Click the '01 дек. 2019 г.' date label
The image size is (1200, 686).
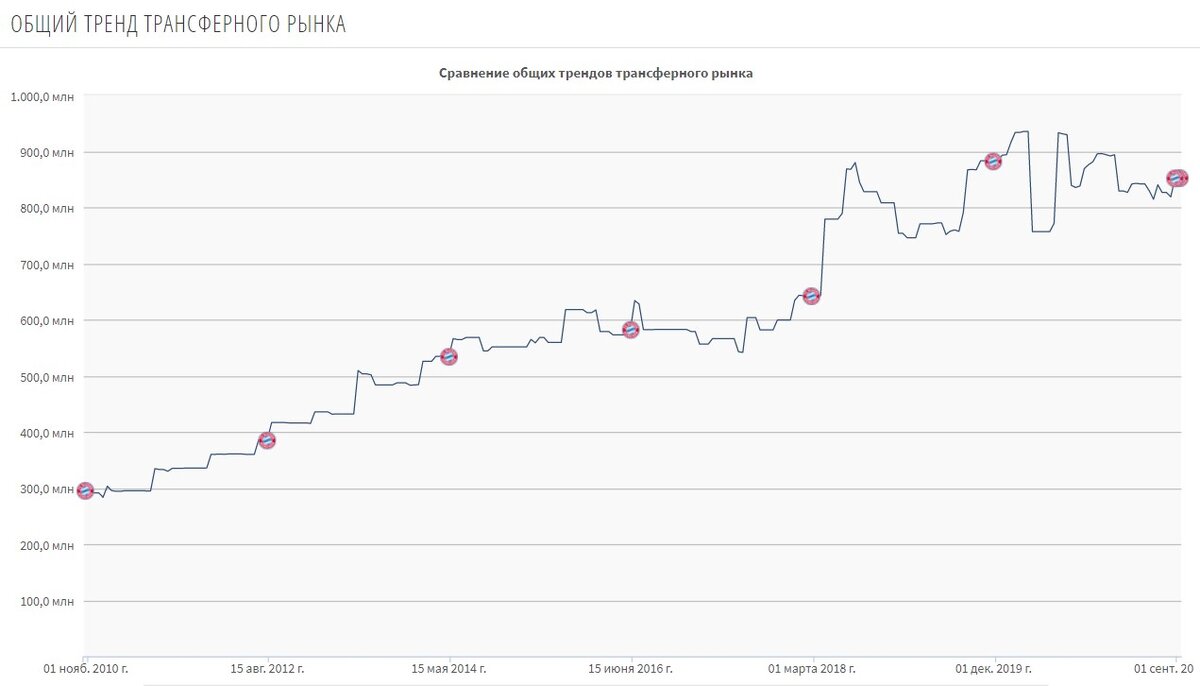point(993,668)
